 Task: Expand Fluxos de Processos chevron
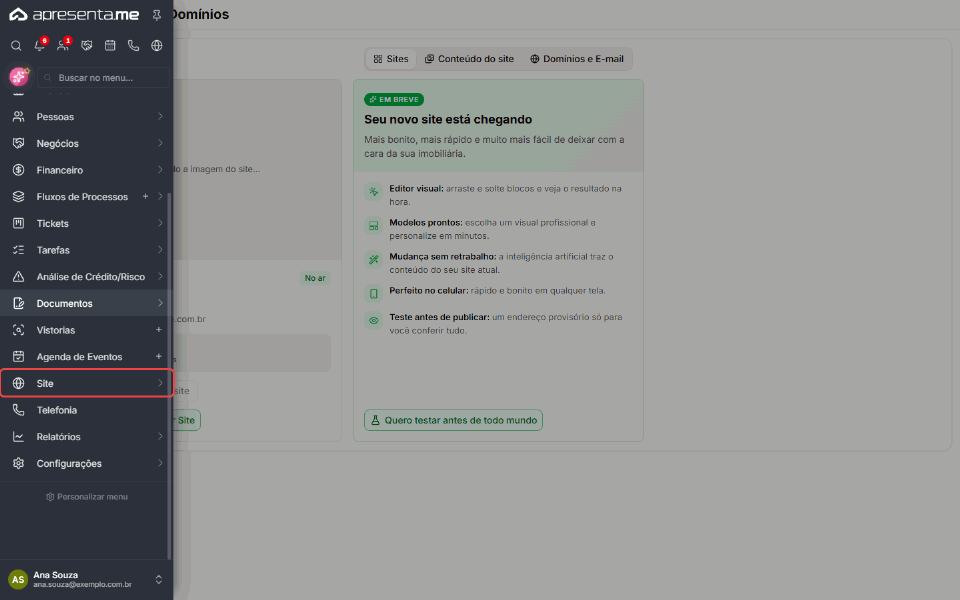tap(160, 197)
